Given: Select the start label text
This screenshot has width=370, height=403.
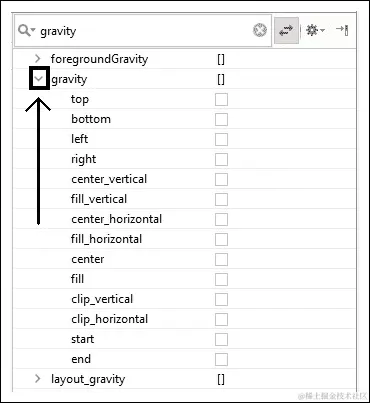Looking at the screenshot, I should (x=82, y=339).
